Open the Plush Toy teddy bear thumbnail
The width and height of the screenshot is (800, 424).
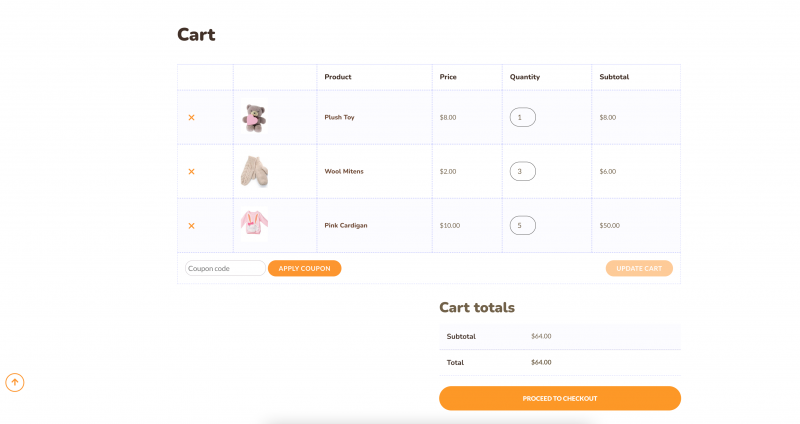coord(254,118)
